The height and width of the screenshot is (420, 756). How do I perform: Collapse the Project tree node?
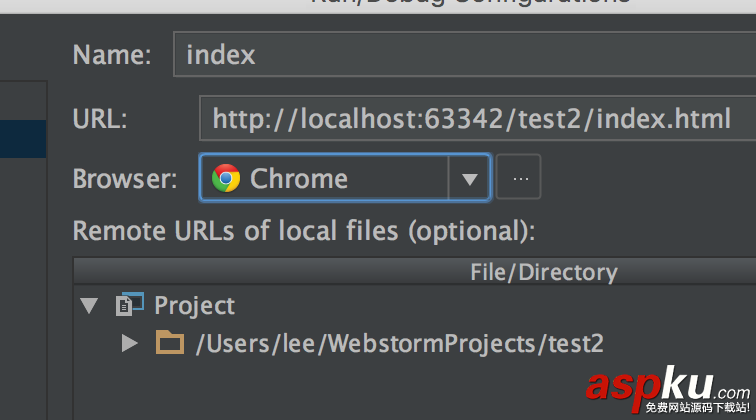(90, 305)
